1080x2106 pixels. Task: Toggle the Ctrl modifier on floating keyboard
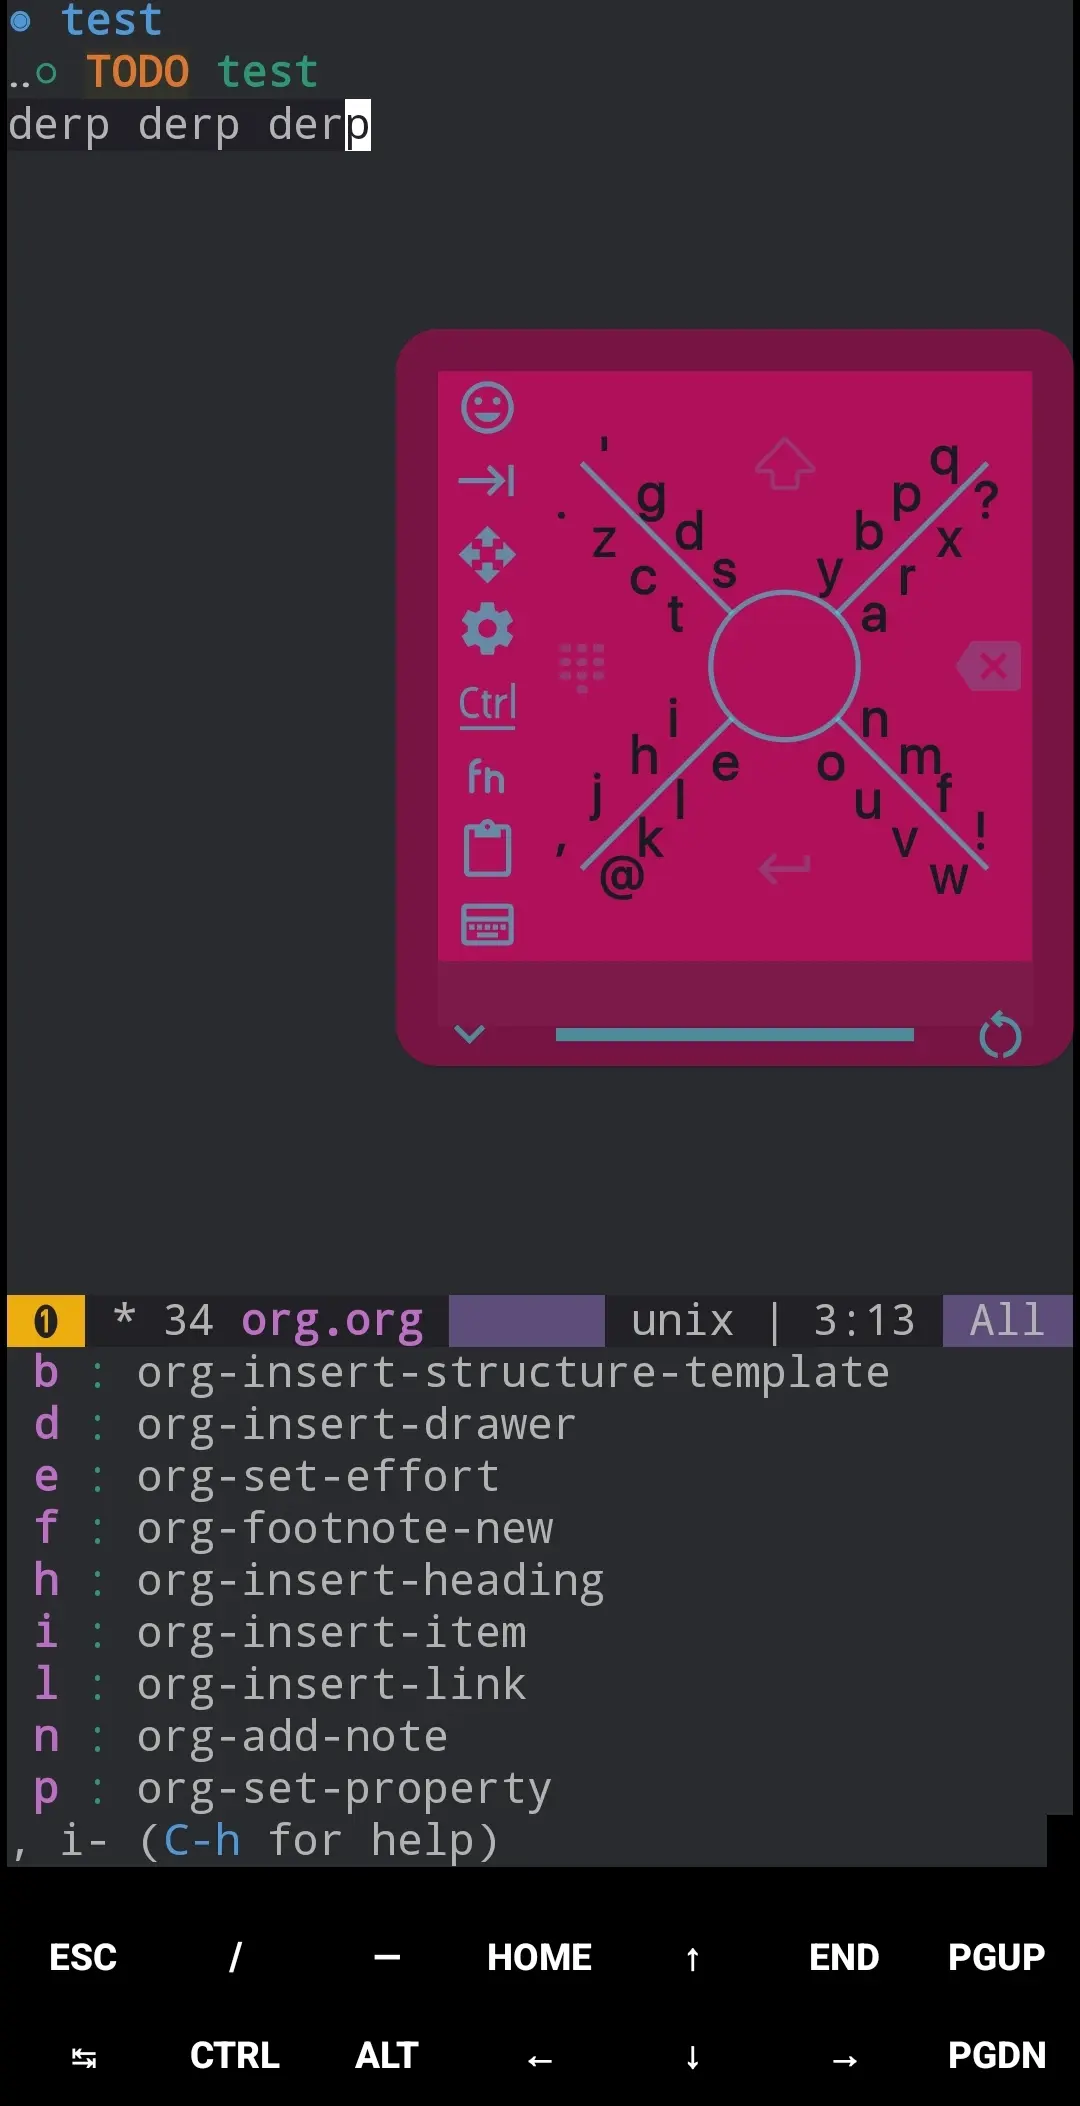point(487,704)
